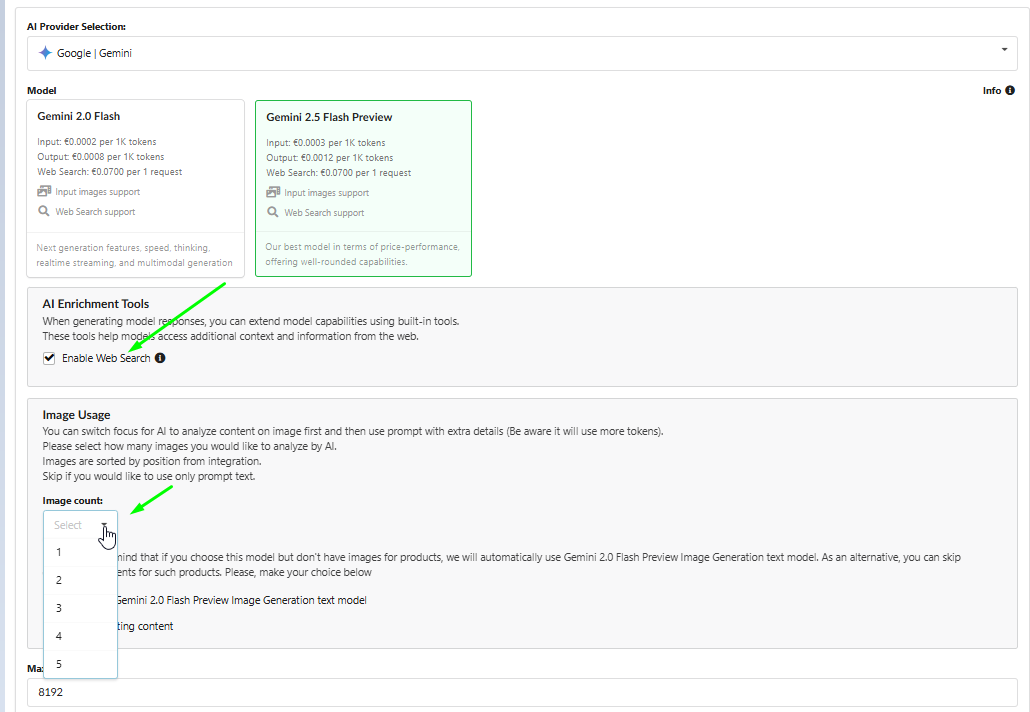Click Web Search magnifier icon in Gemini 2.0 Flash
1030x712 pixels.
coord(44,211)
